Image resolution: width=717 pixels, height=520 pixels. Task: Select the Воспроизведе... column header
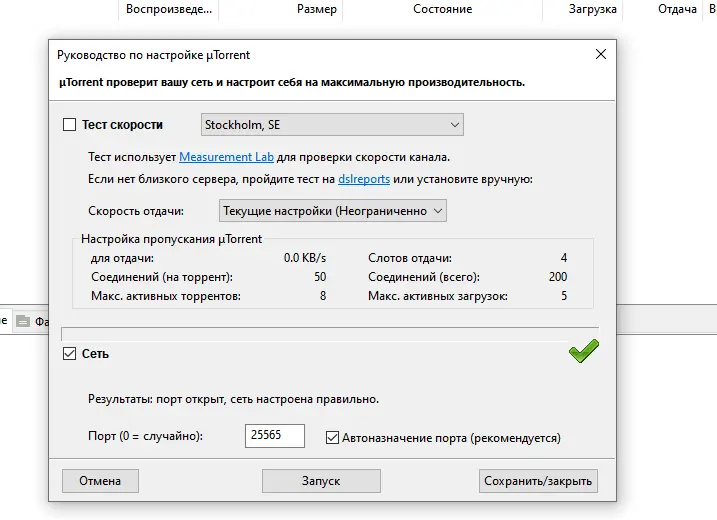click(x=168, y=9)
